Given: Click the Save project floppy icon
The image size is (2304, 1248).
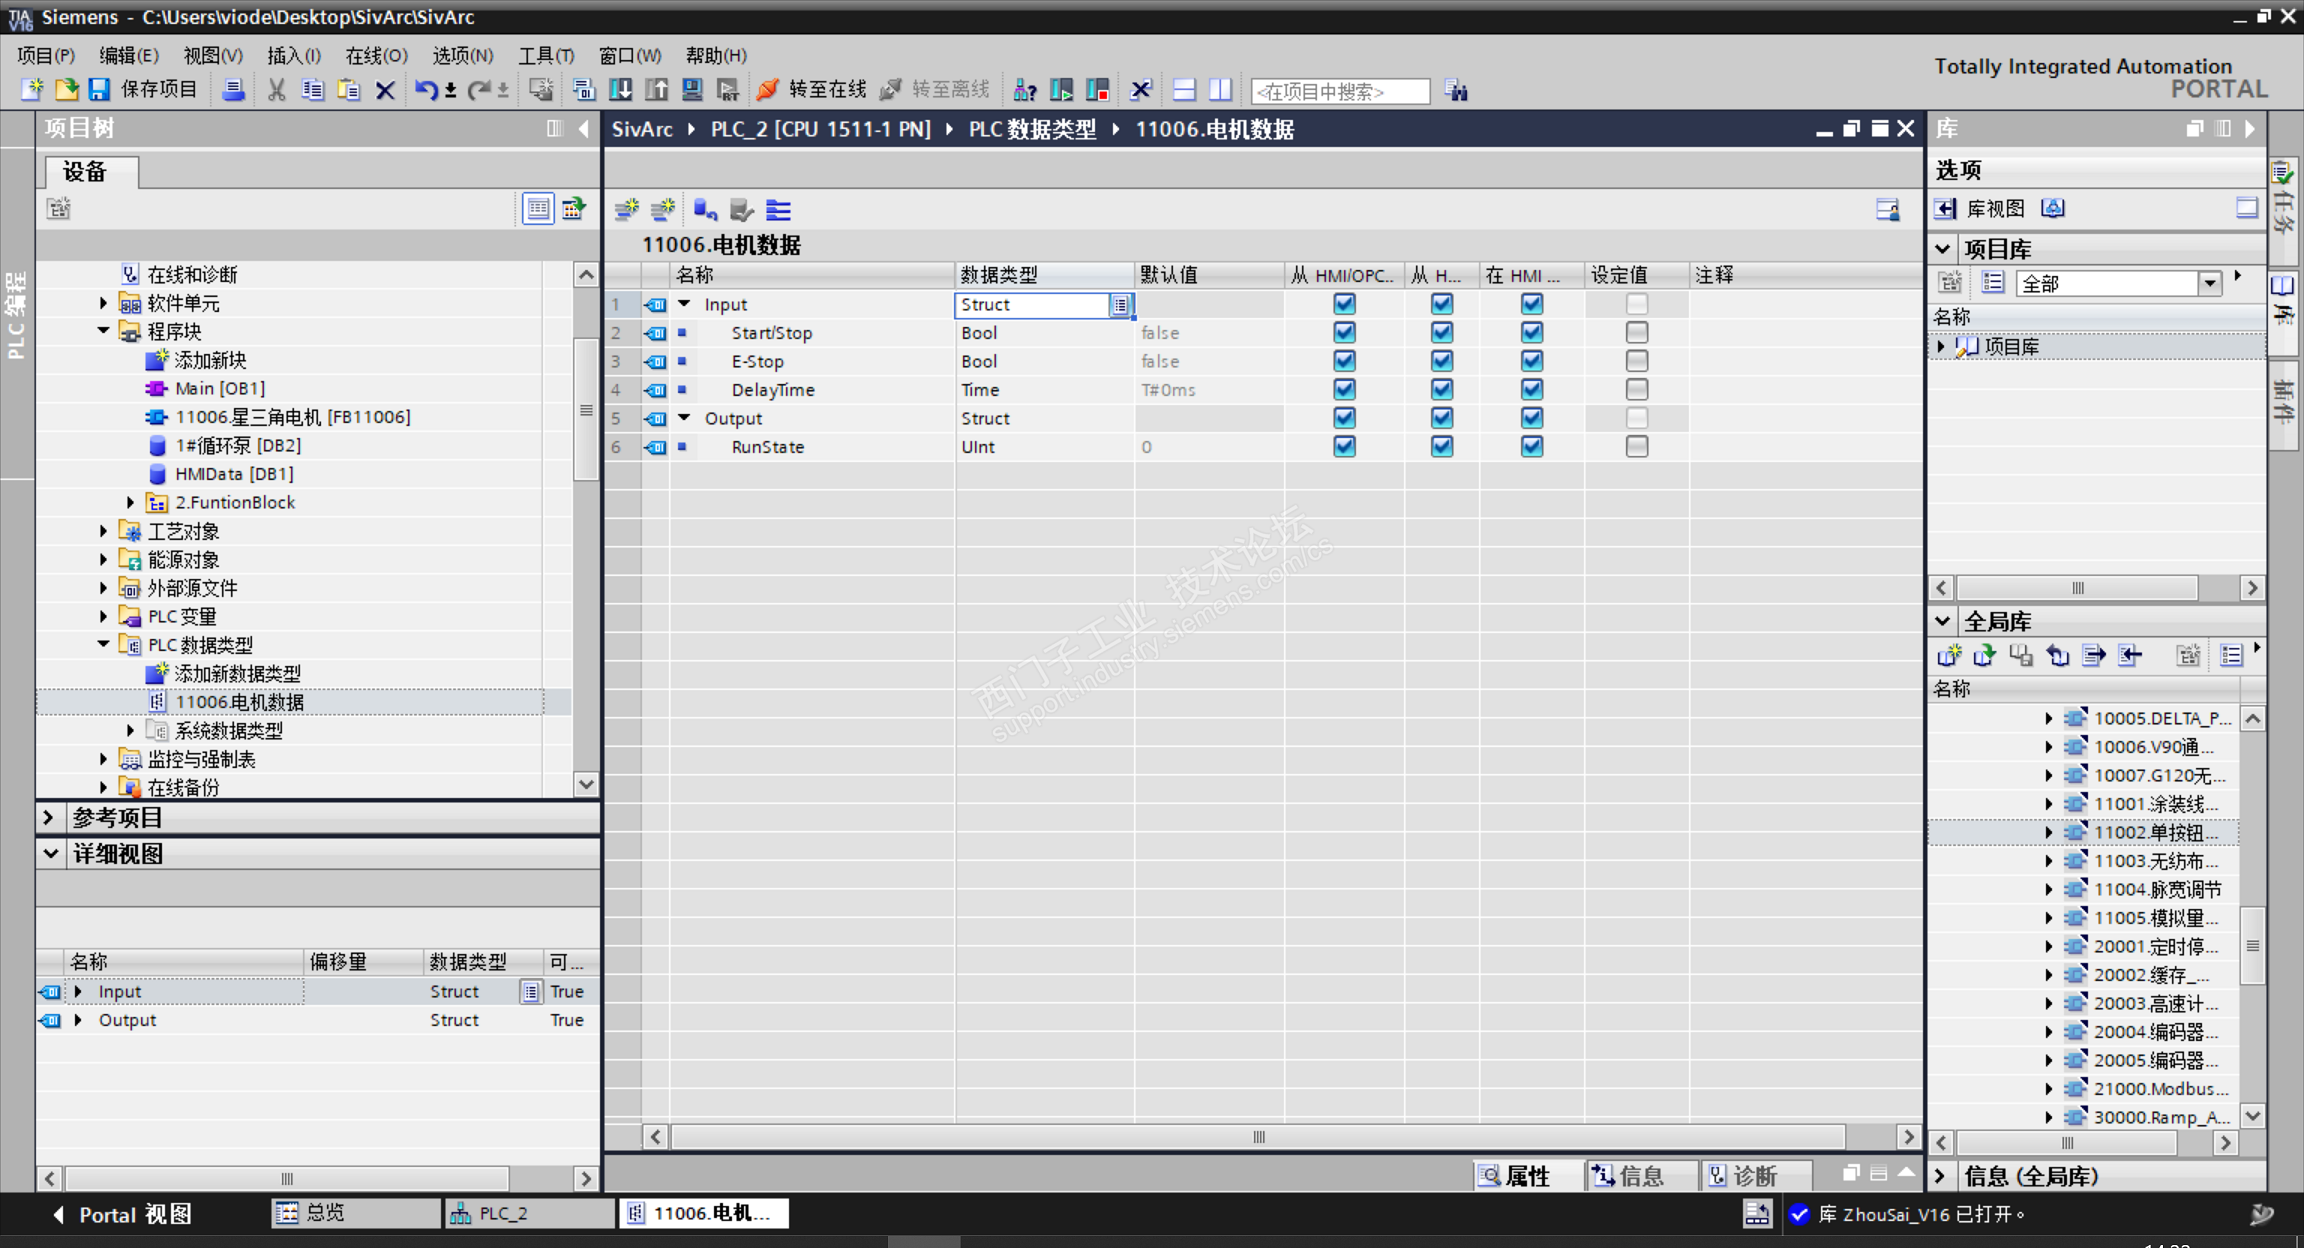Looking at the screenshot, I should (x=98, y=90).
